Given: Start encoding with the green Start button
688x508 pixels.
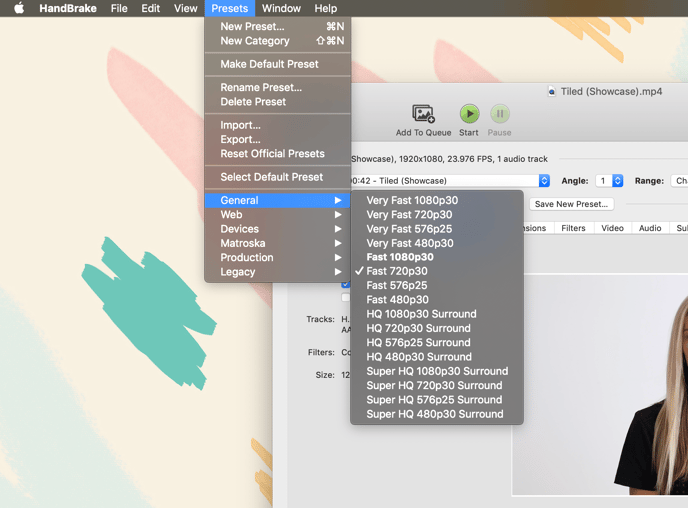Looking at the screenshot, I should pyautogui.click(x=469, y=114).
